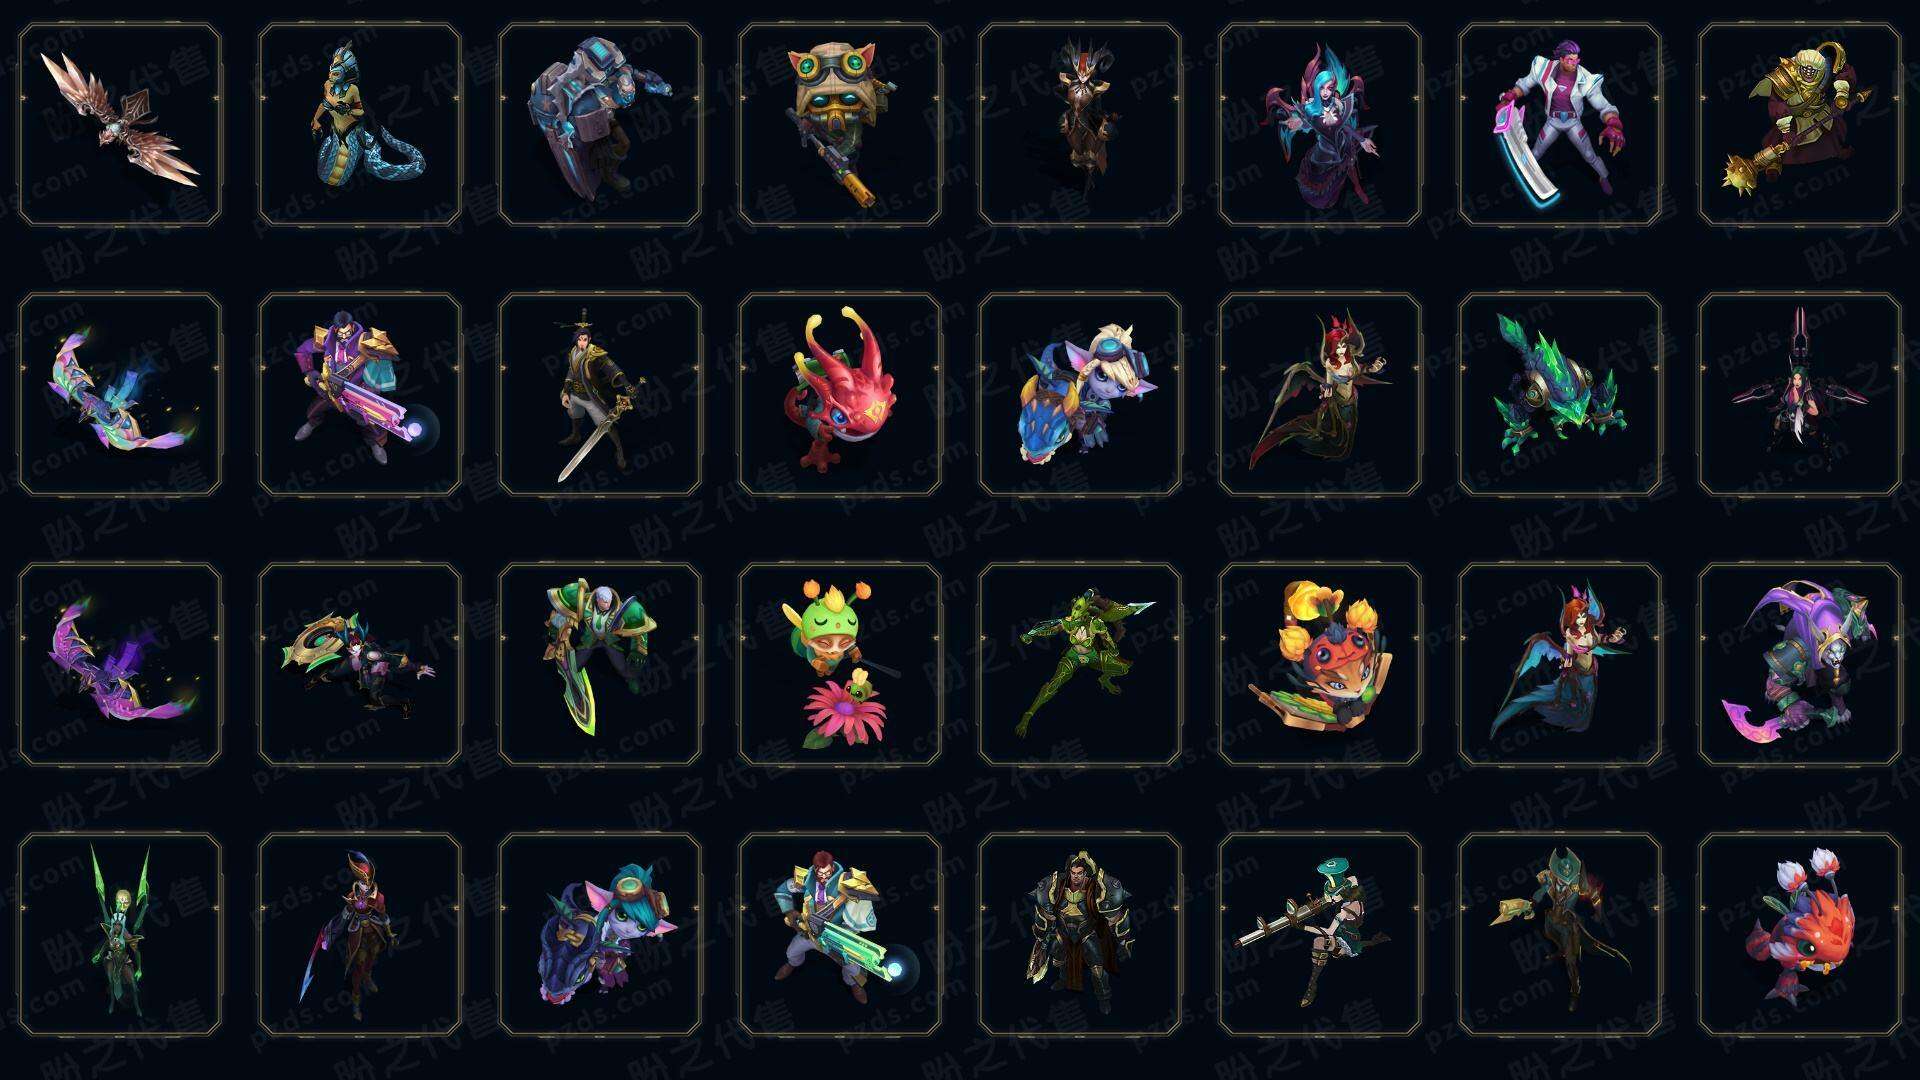Select the blue-haired woman in dark dress
This screenshot has width=1920, height=1080.
[x=1320, y=125]
